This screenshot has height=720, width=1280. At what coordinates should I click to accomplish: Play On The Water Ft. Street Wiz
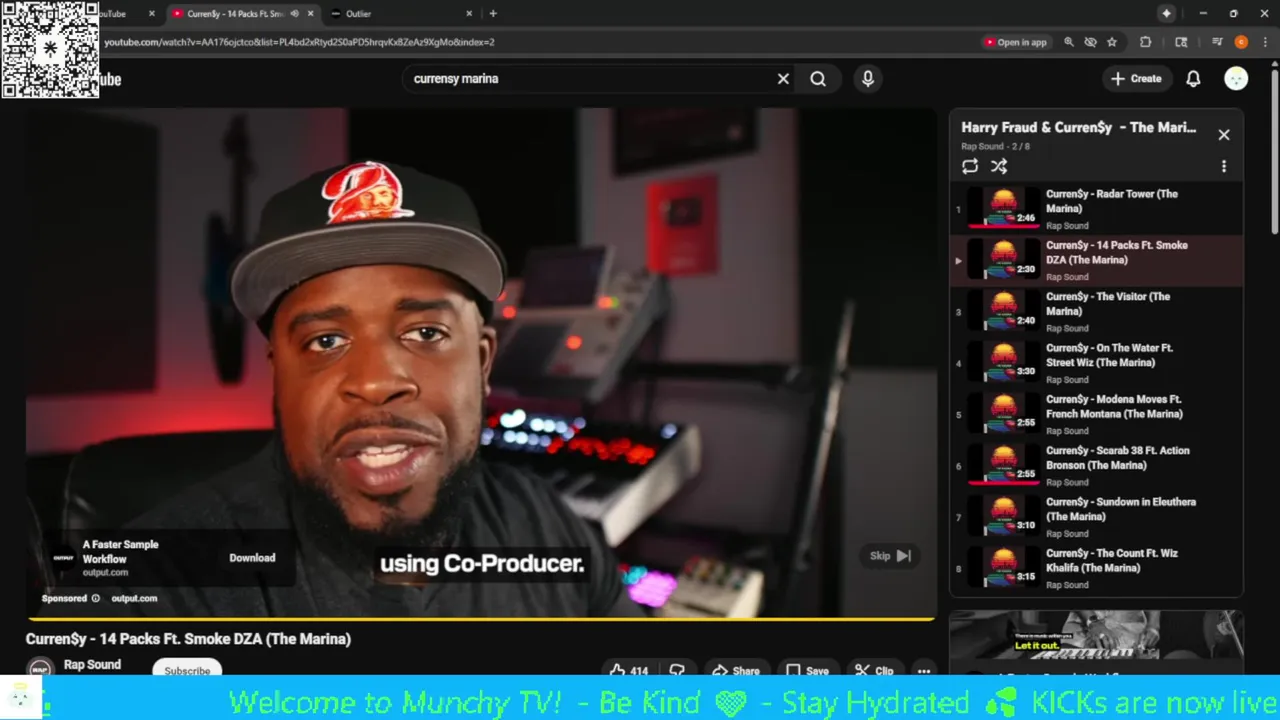tap(1096, 363)
